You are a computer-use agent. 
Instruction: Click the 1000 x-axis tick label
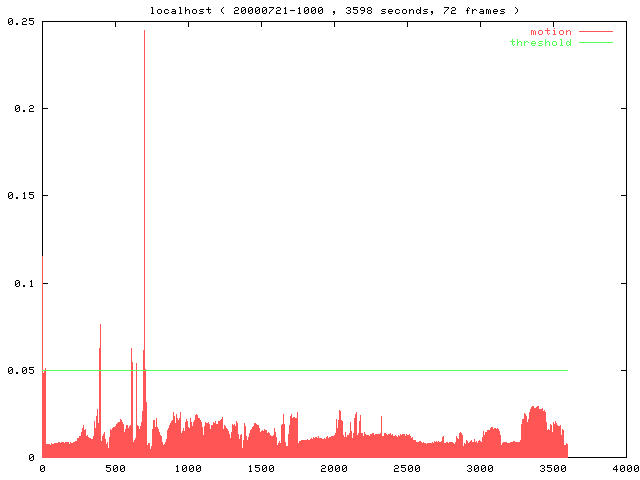pos(188,468)
